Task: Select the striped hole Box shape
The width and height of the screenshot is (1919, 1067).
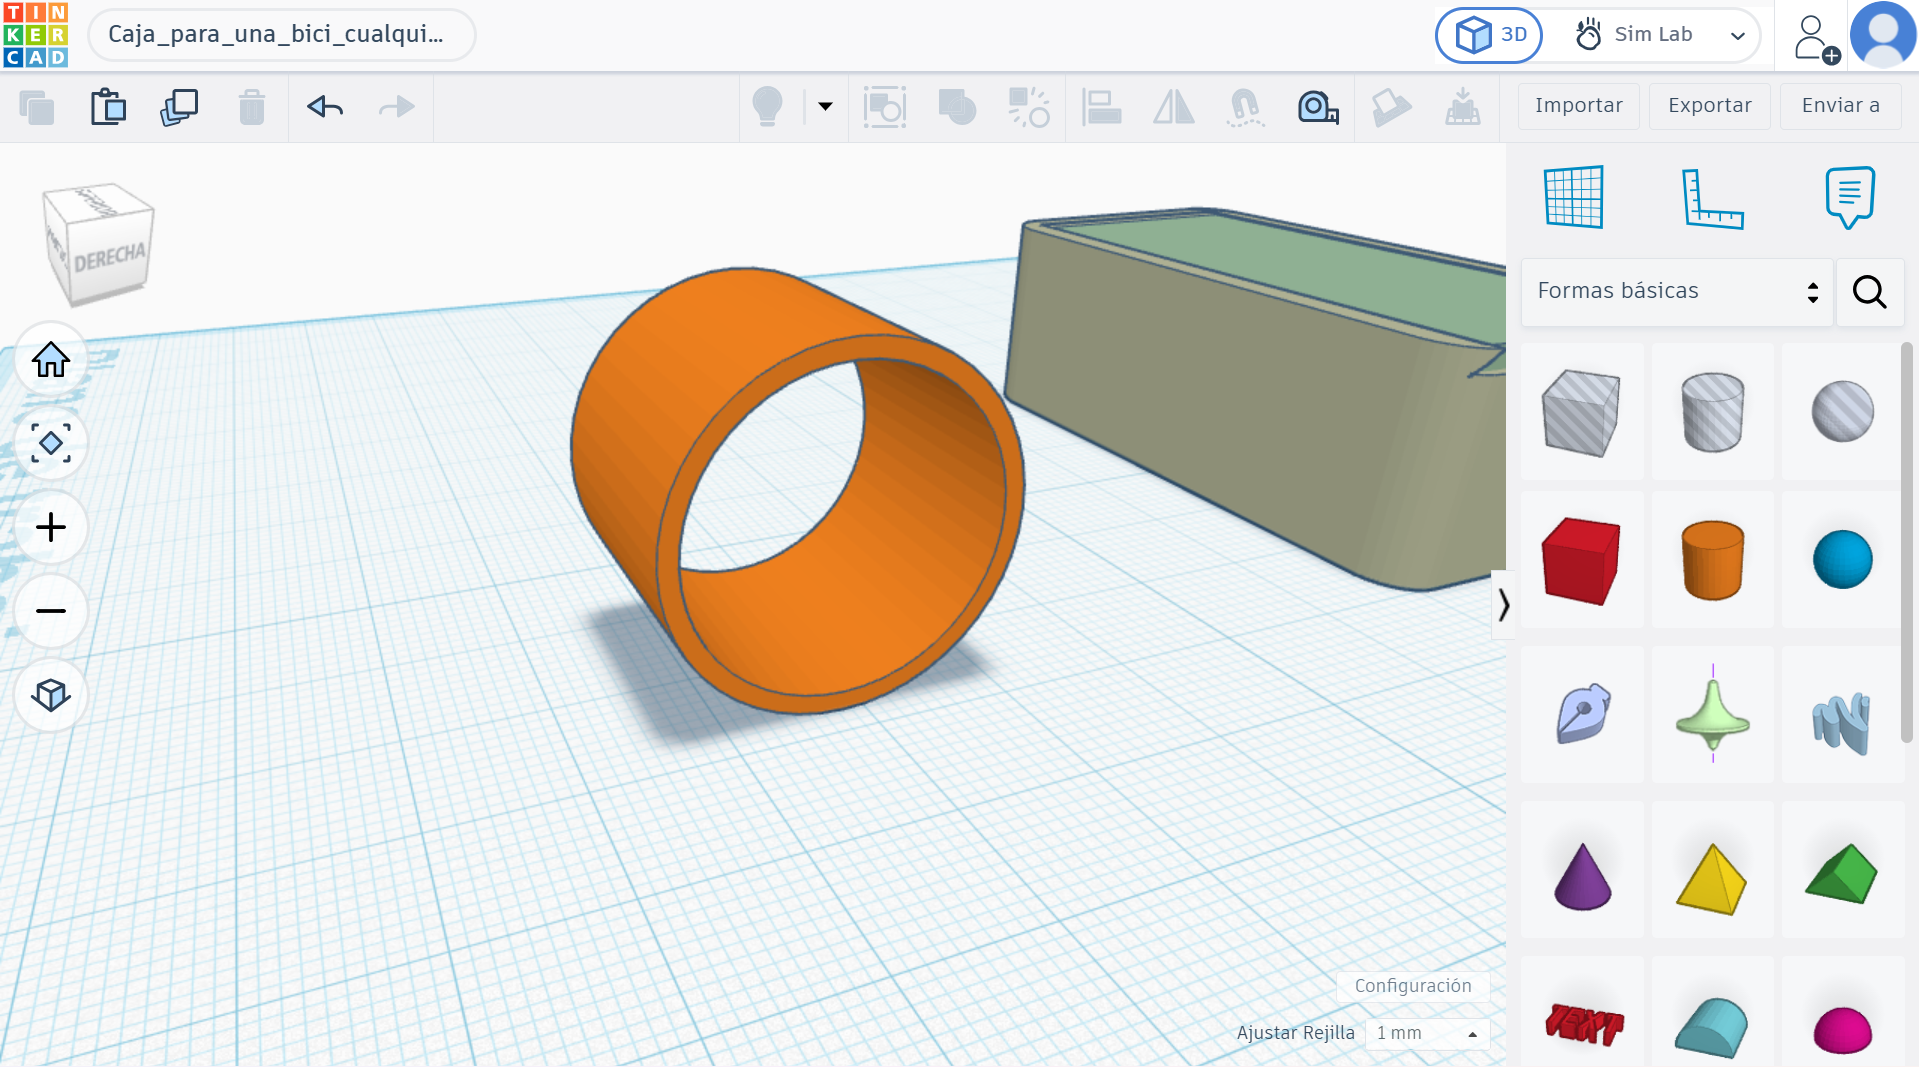Action: pyautogui.click(x=1582, y=412)
